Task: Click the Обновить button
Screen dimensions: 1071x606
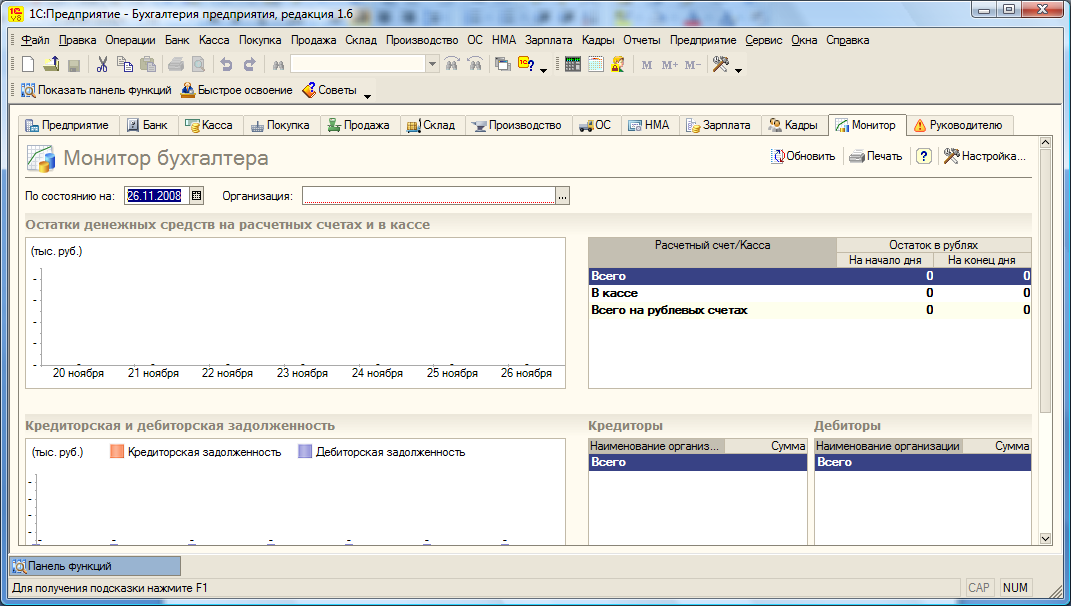Action: pos(803,156)
